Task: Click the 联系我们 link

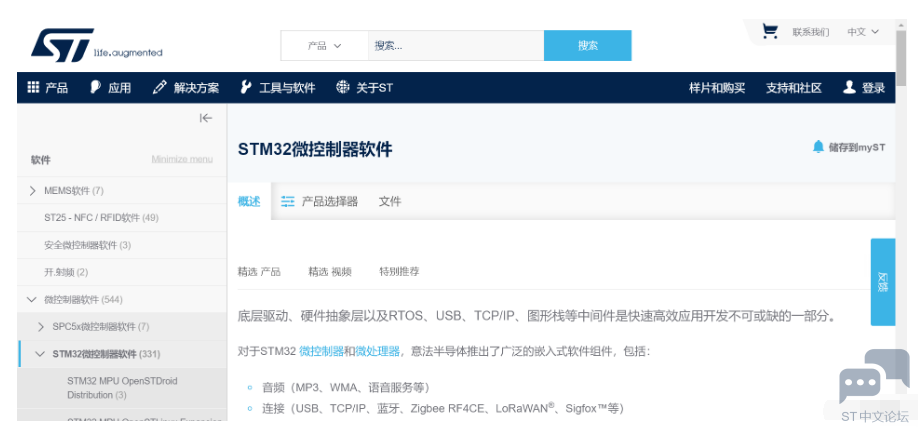Action: click(x=811, y=32)
